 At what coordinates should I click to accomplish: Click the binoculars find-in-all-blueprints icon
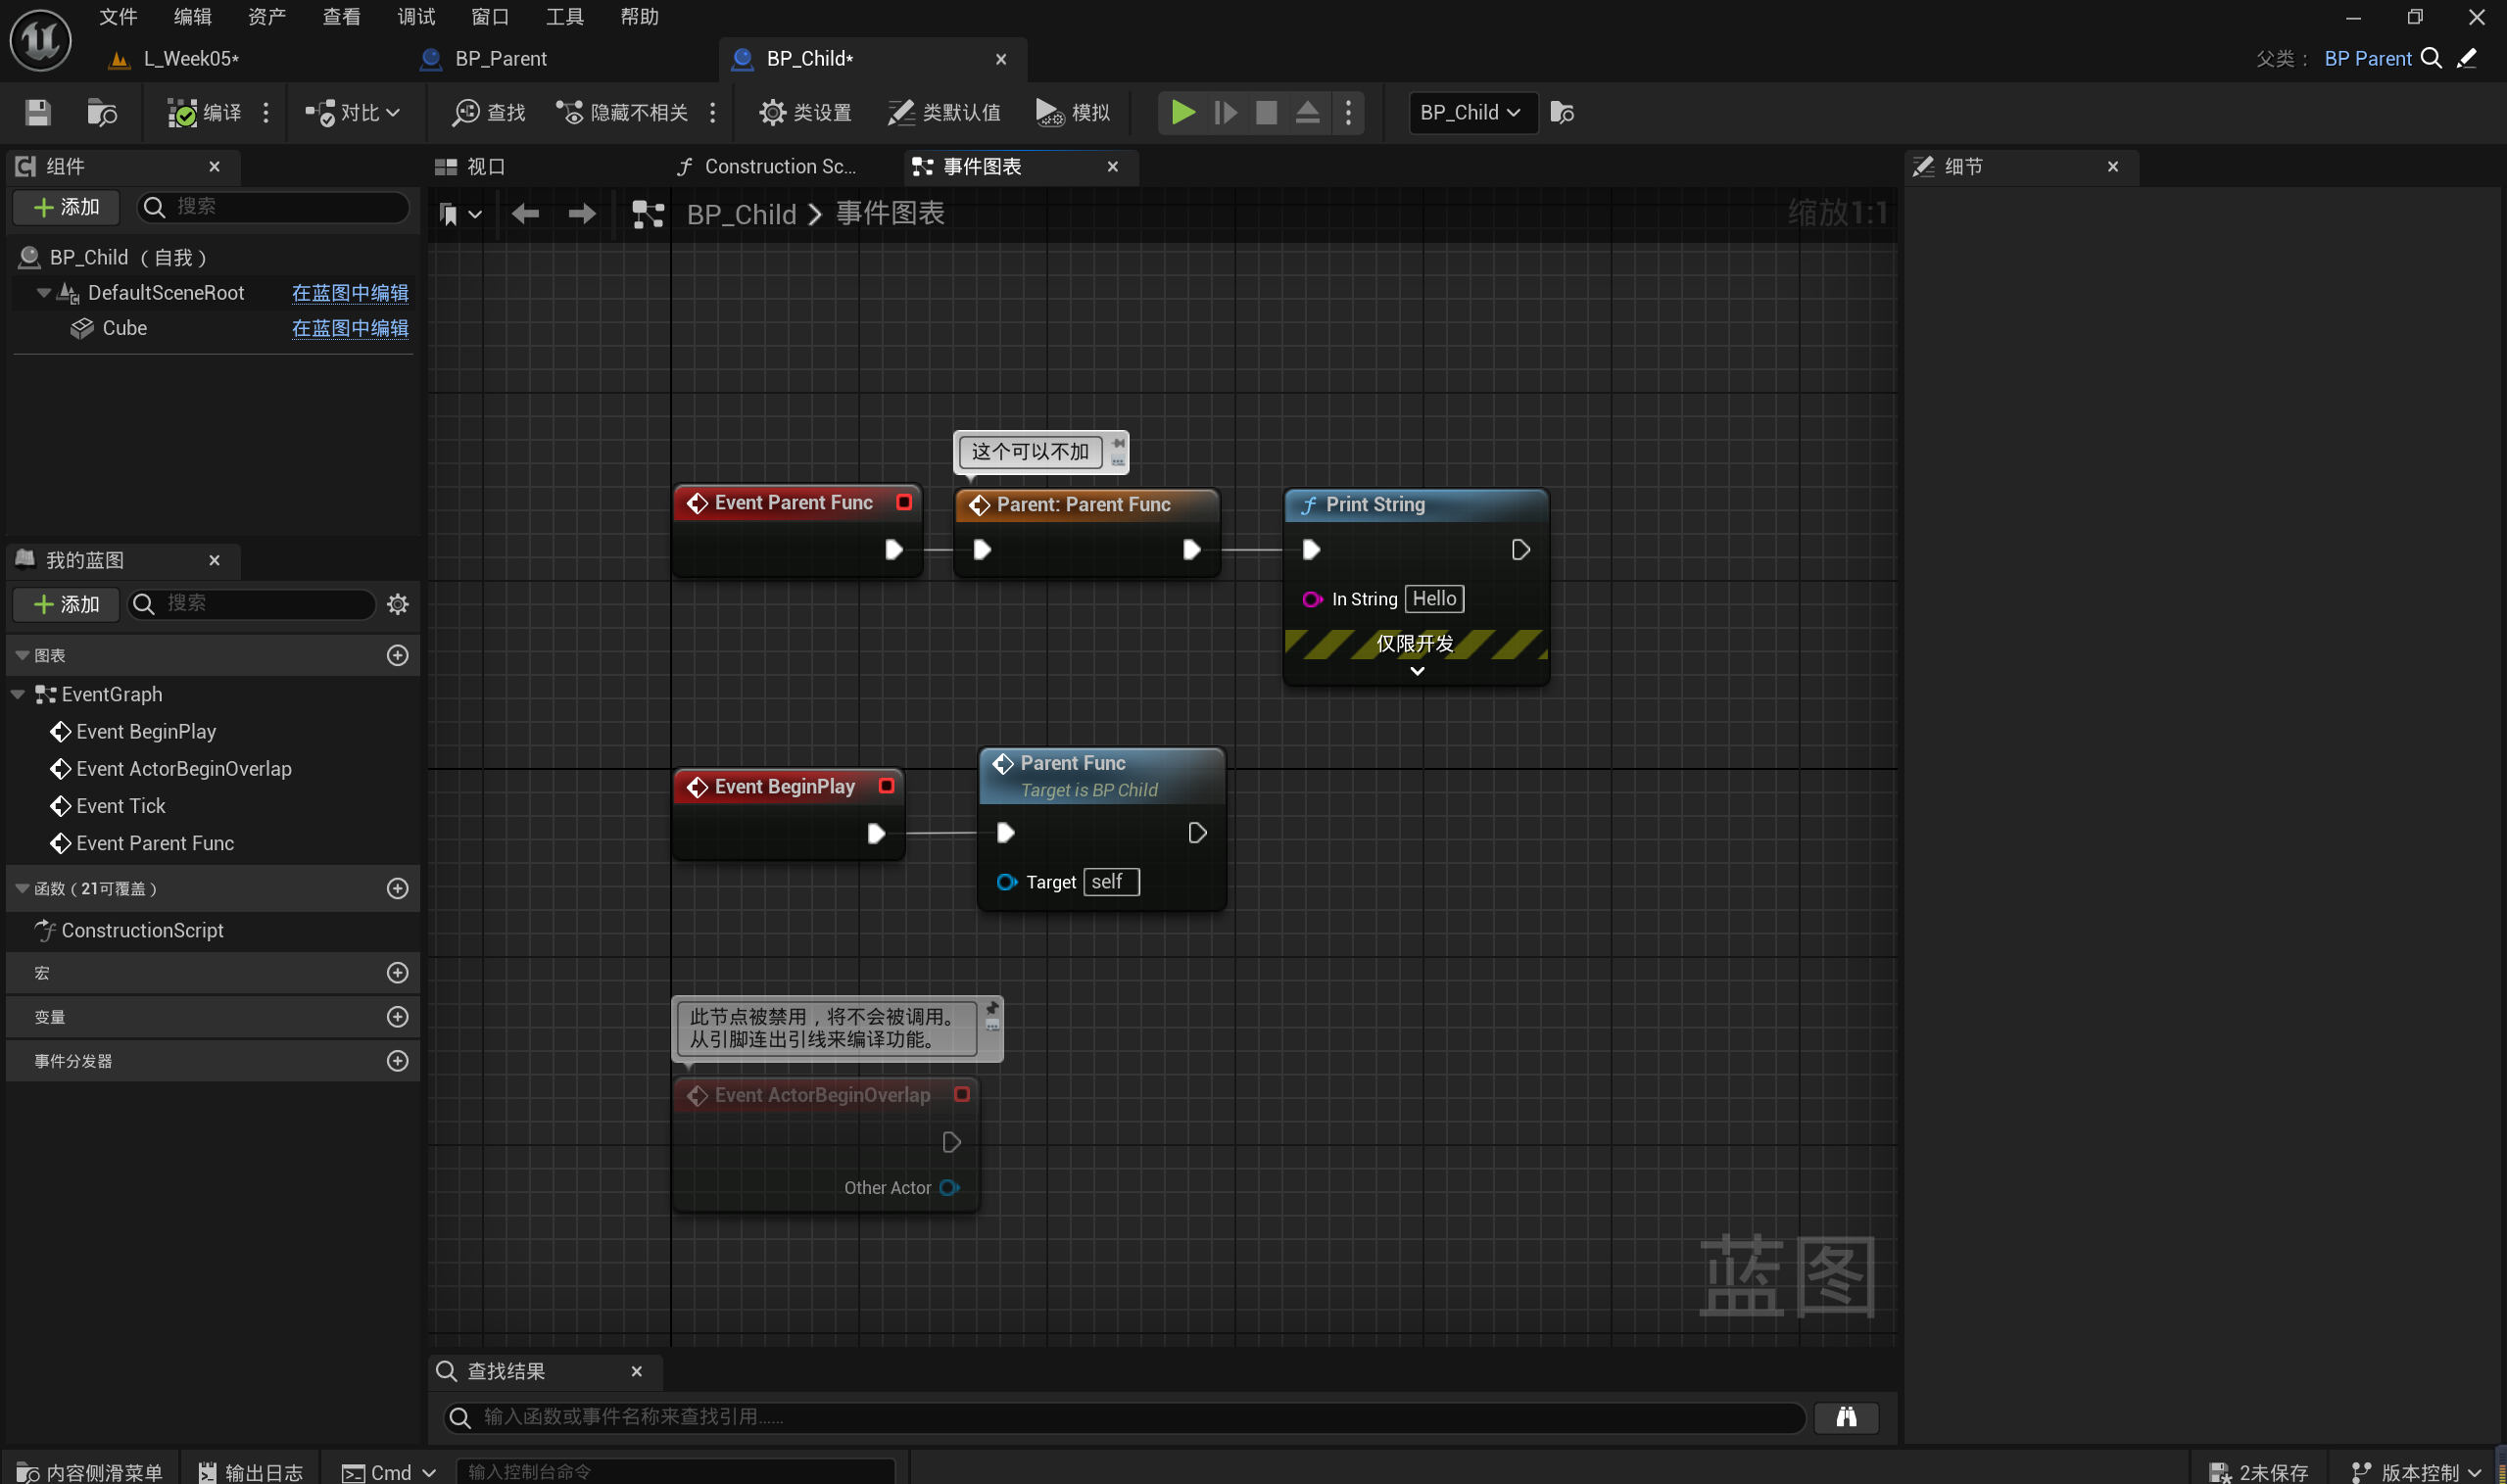[1845, 1417]
